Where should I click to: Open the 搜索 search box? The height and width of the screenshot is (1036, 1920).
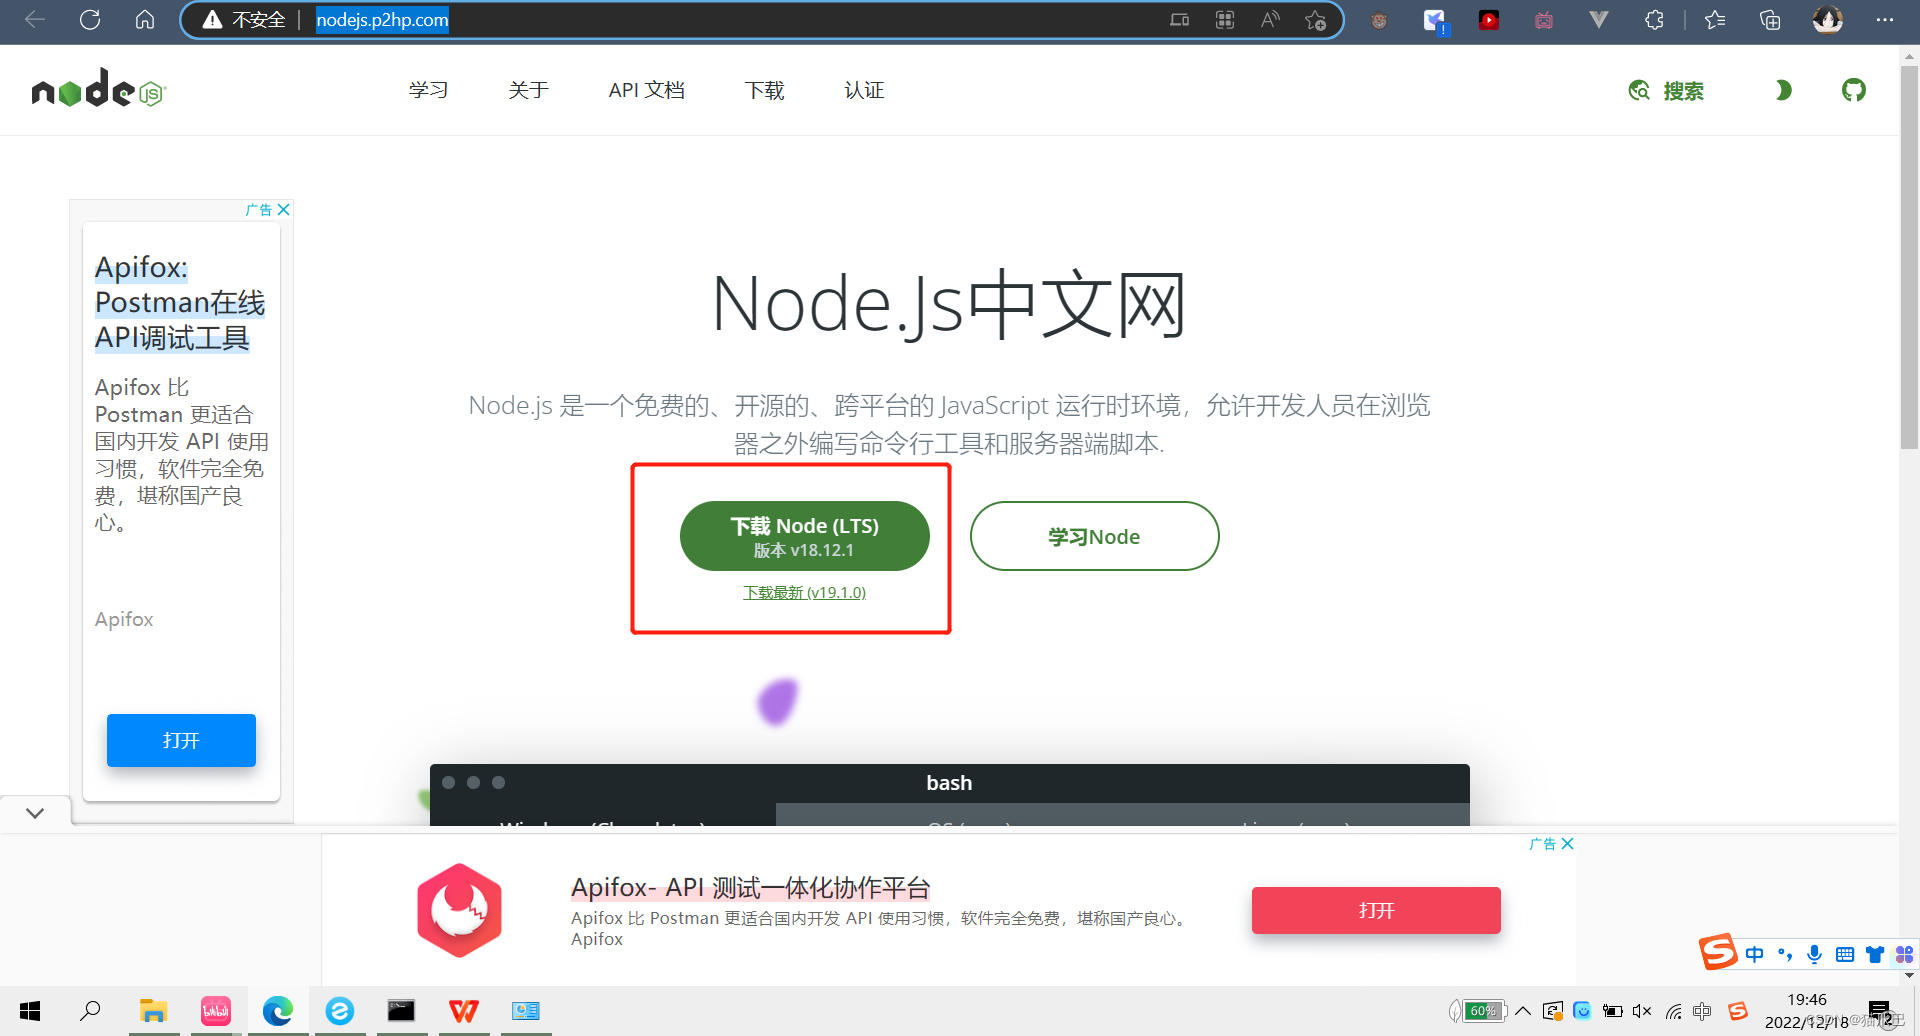pos(1666,91)
